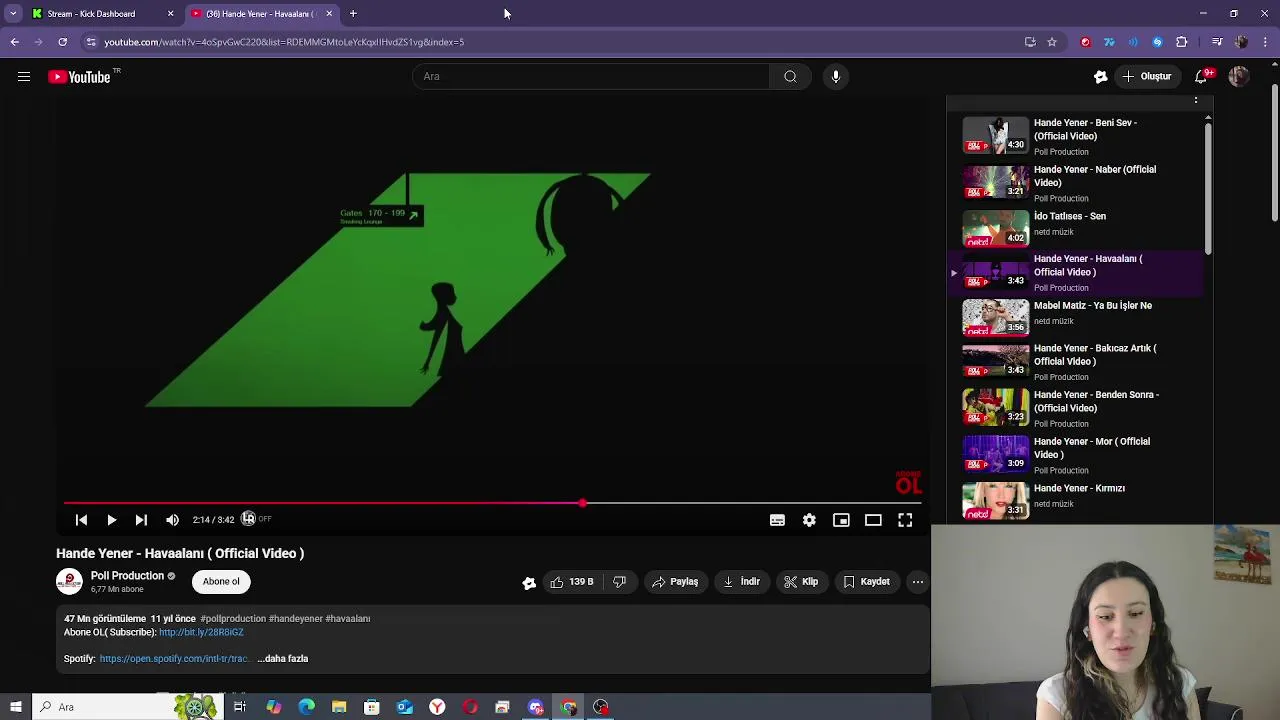Toggle the autoplay OFF switch

255,519
